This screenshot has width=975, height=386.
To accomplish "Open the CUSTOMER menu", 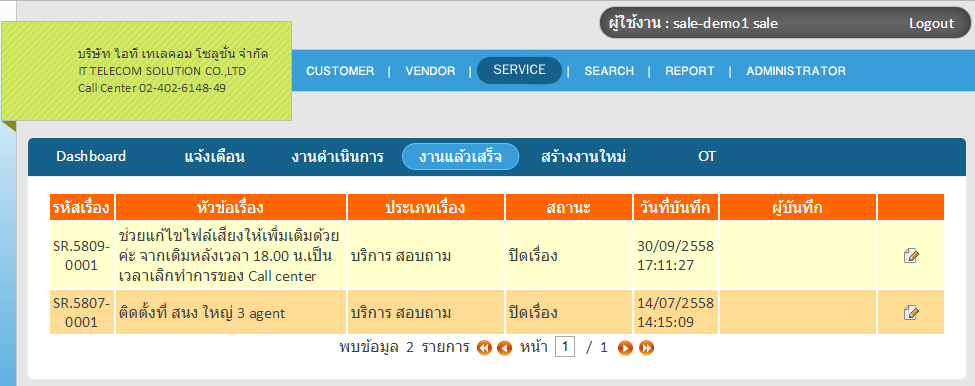I will 340,71.
